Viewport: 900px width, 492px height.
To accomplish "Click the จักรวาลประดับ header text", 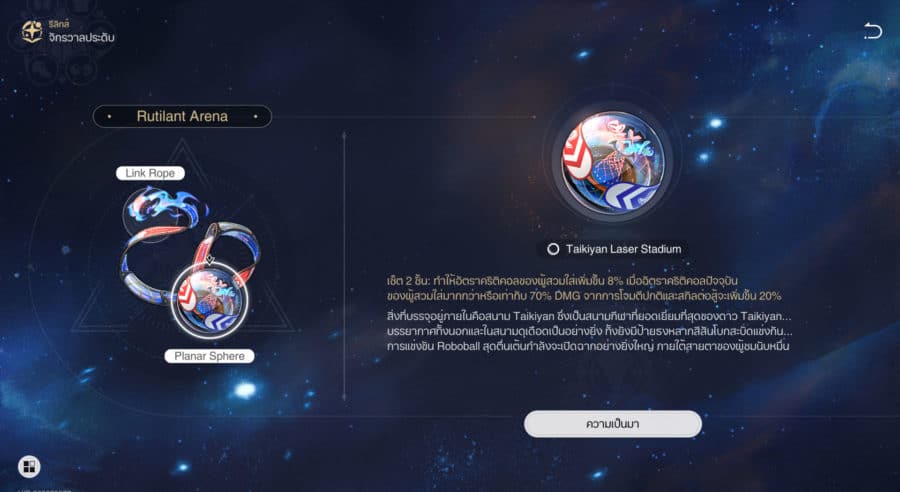I will (x=82, y=38).
